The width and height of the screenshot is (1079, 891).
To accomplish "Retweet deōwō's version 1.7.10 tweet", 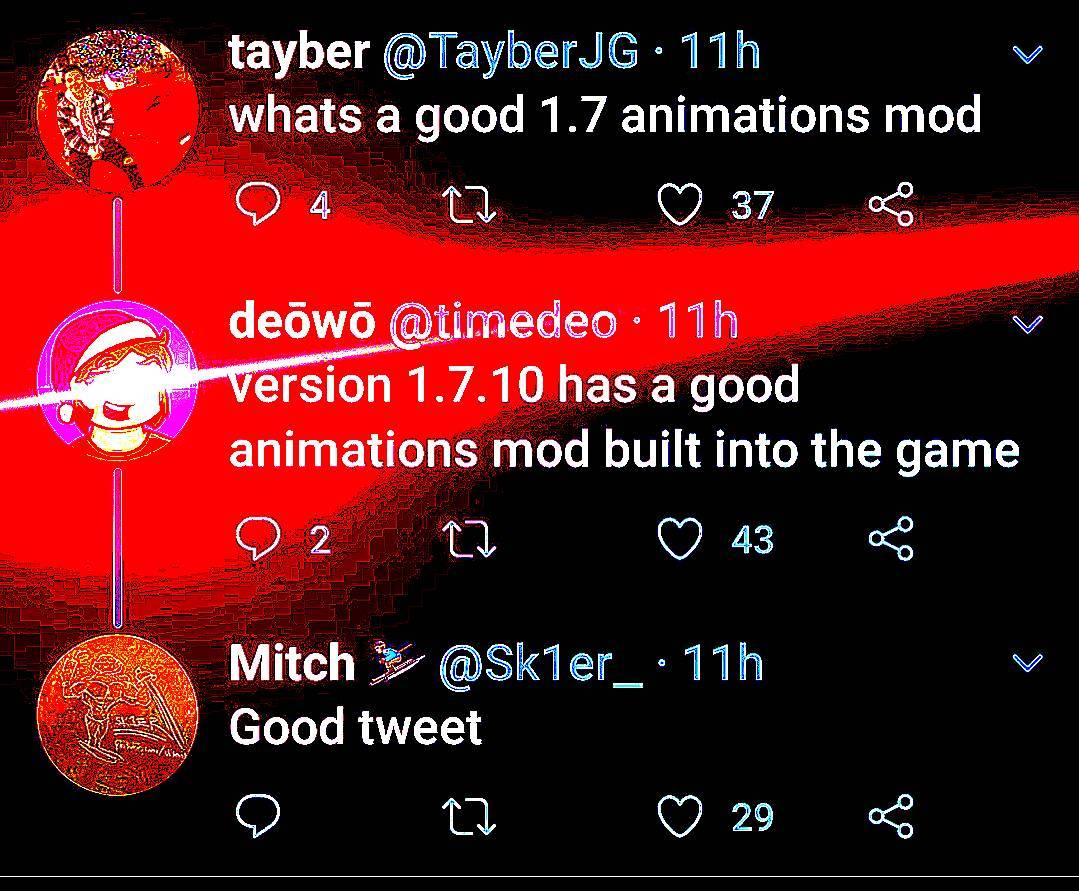I will tap(469, 539).
